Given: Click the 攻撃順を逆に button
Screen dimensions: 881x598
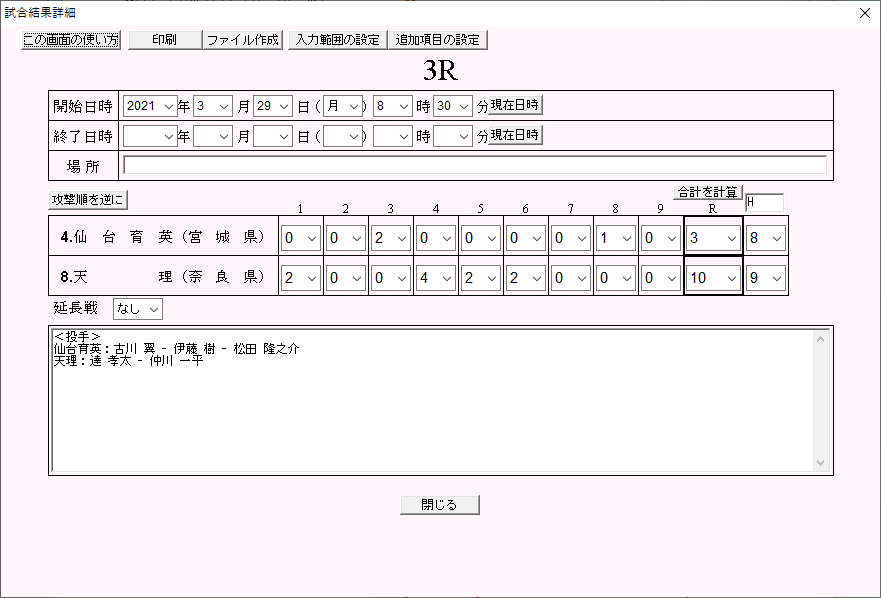Looking at the screenshot, I should tap(88, 200).
